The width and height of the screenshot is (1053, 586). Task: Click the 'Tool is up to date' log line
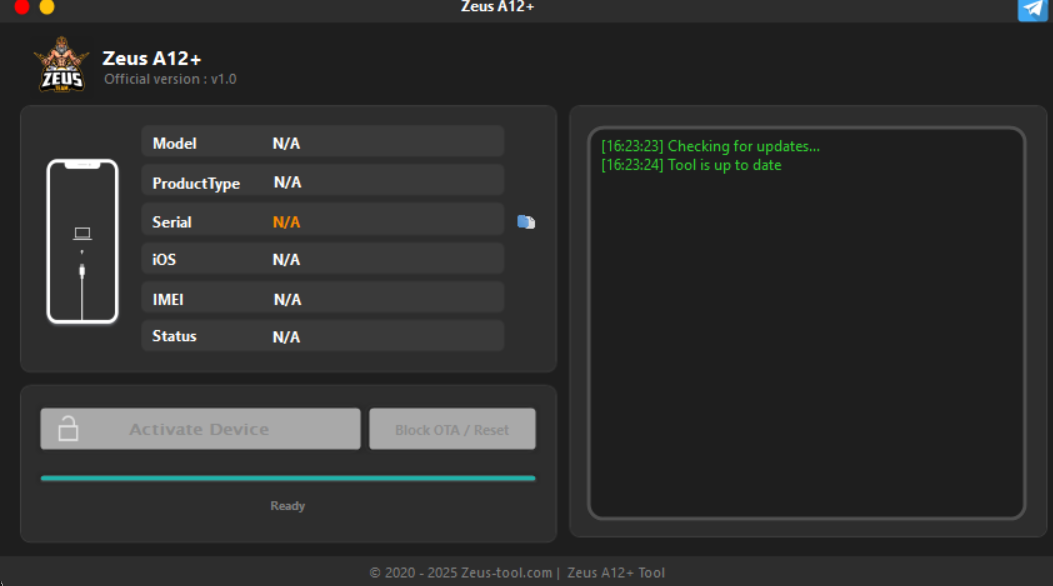click(x=691, y=165)
